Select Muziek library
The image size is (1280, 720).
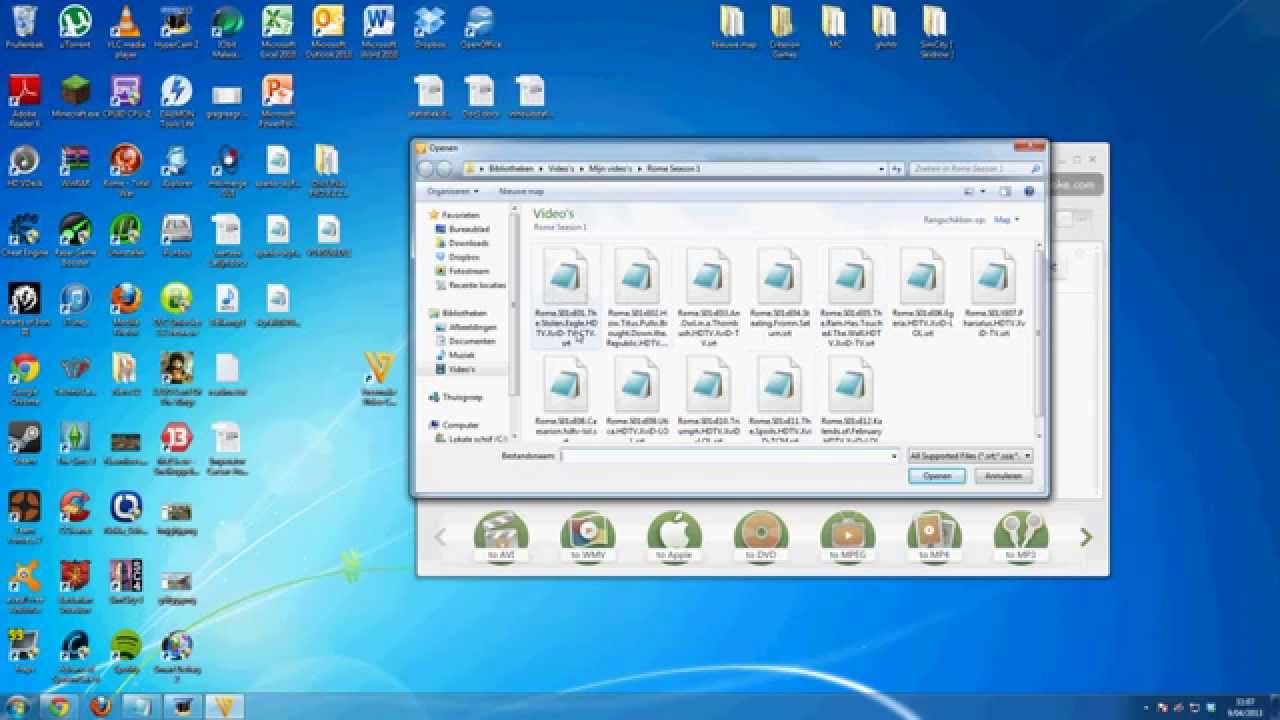(x=461, y=355)
